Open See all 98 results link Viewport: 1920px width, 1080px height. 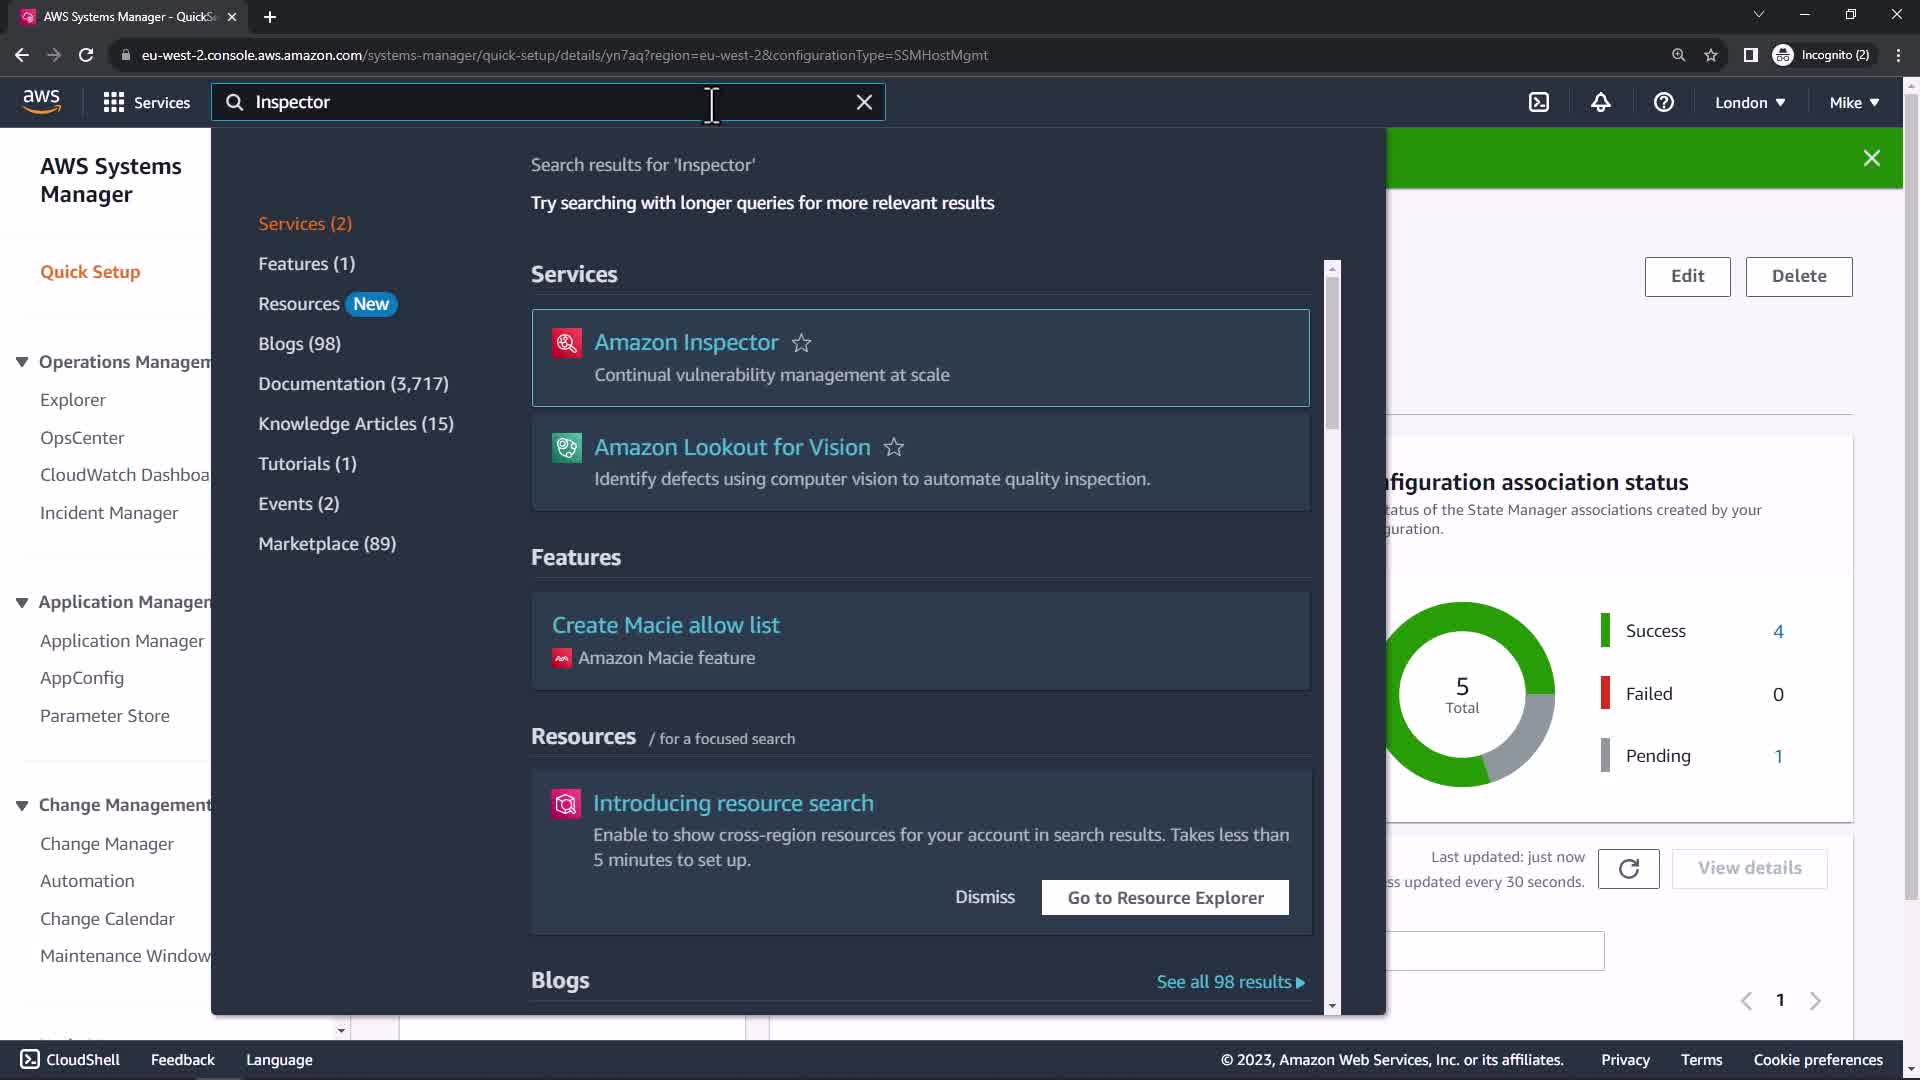[1230, 982]
